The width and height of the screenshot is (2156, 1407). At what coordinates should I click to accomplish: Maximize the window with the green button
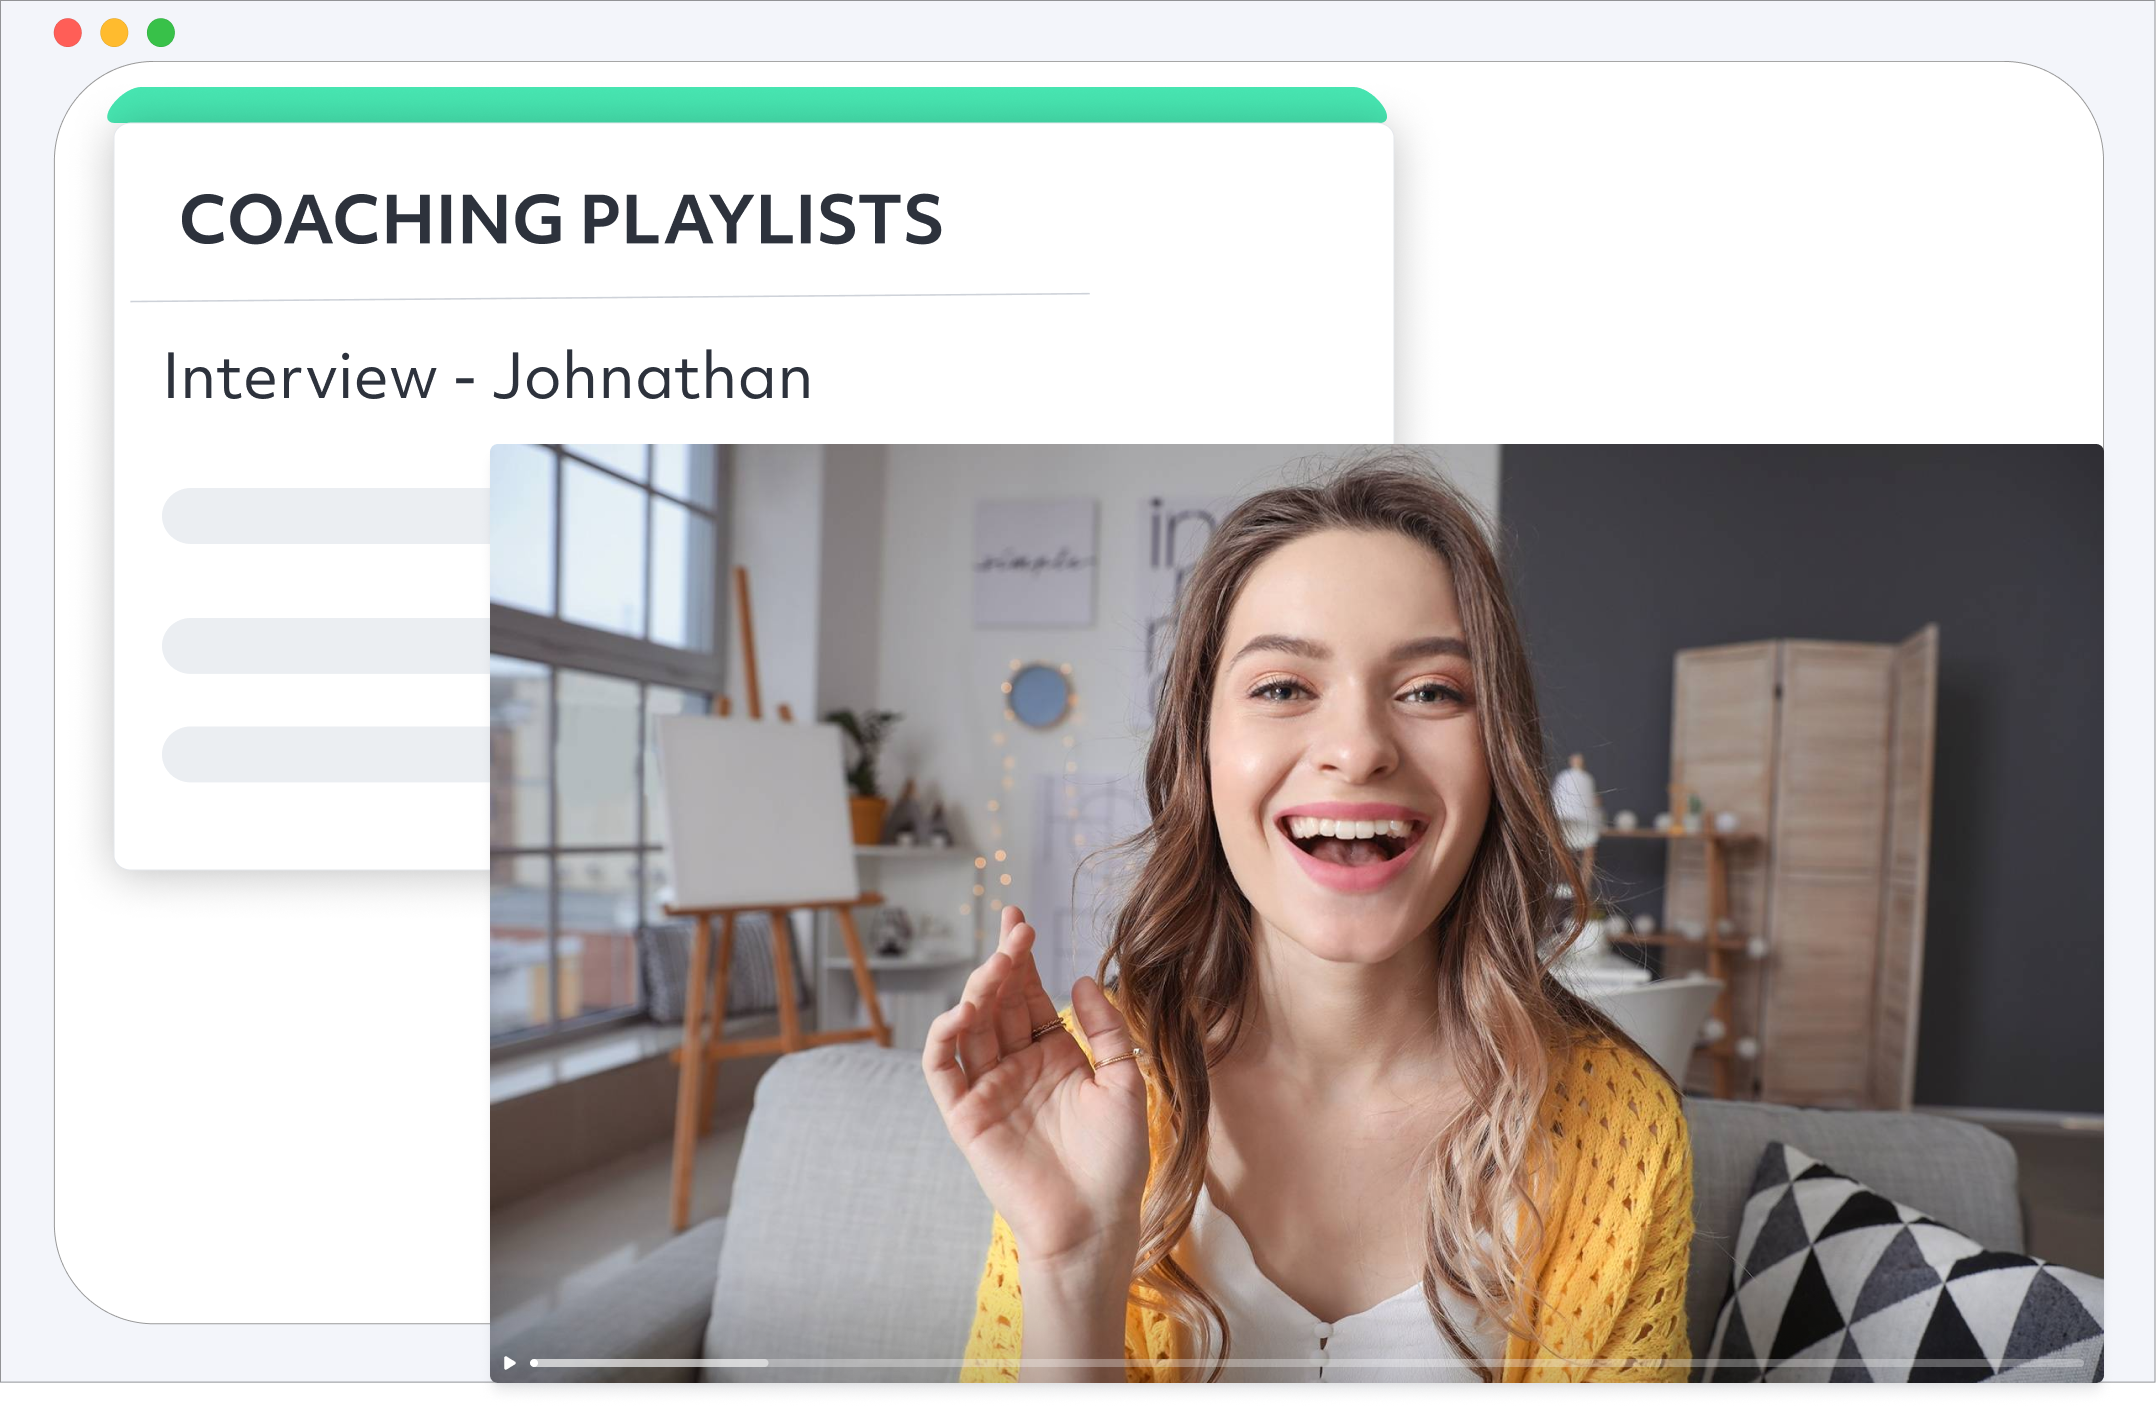161,33
